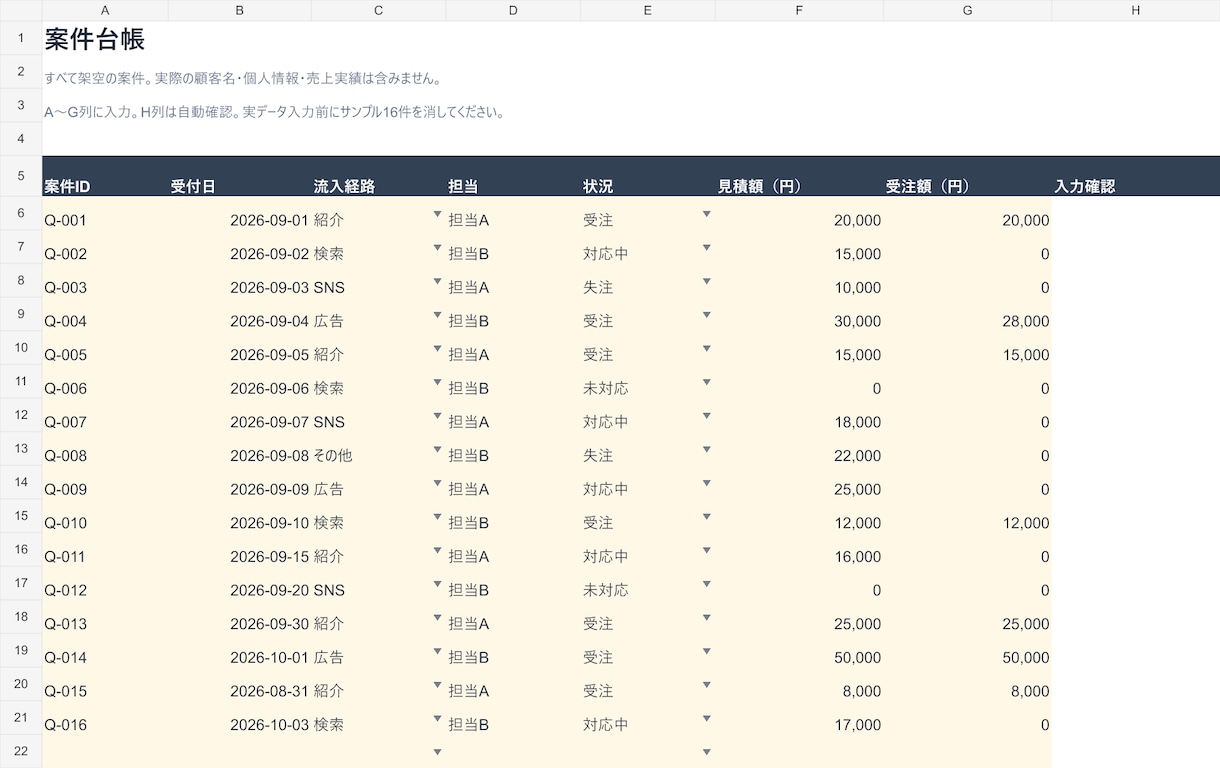1220x768 pixels.
Task: Click SNS in Q-003 row
Action: 329,288
